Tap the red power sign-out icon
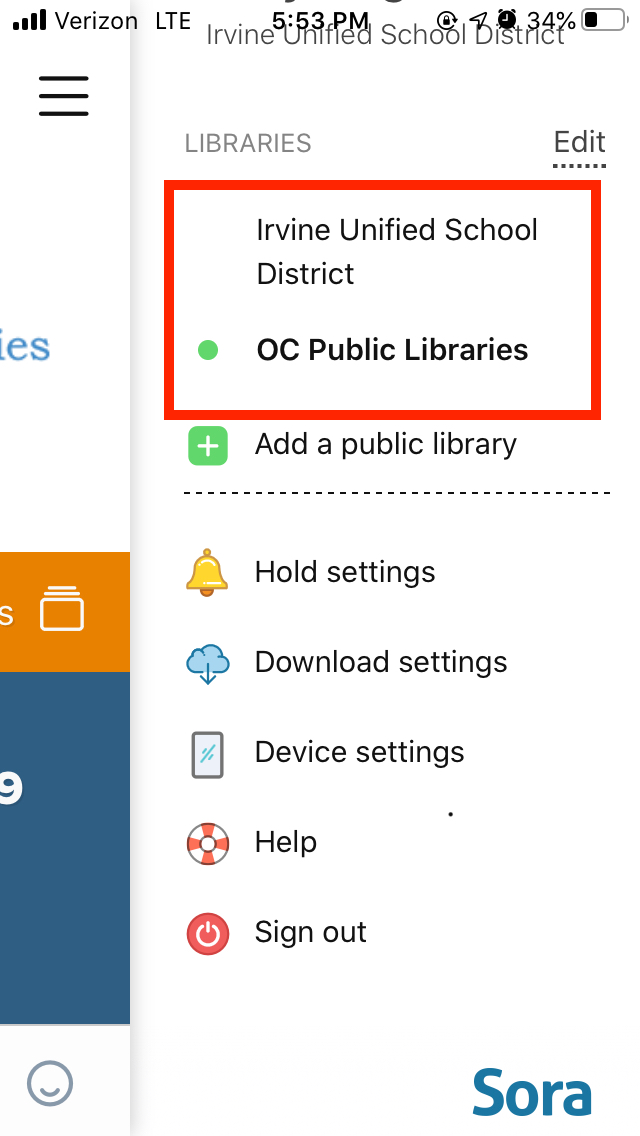This screenshot has height=1136, width=640. tap(208, 933)
